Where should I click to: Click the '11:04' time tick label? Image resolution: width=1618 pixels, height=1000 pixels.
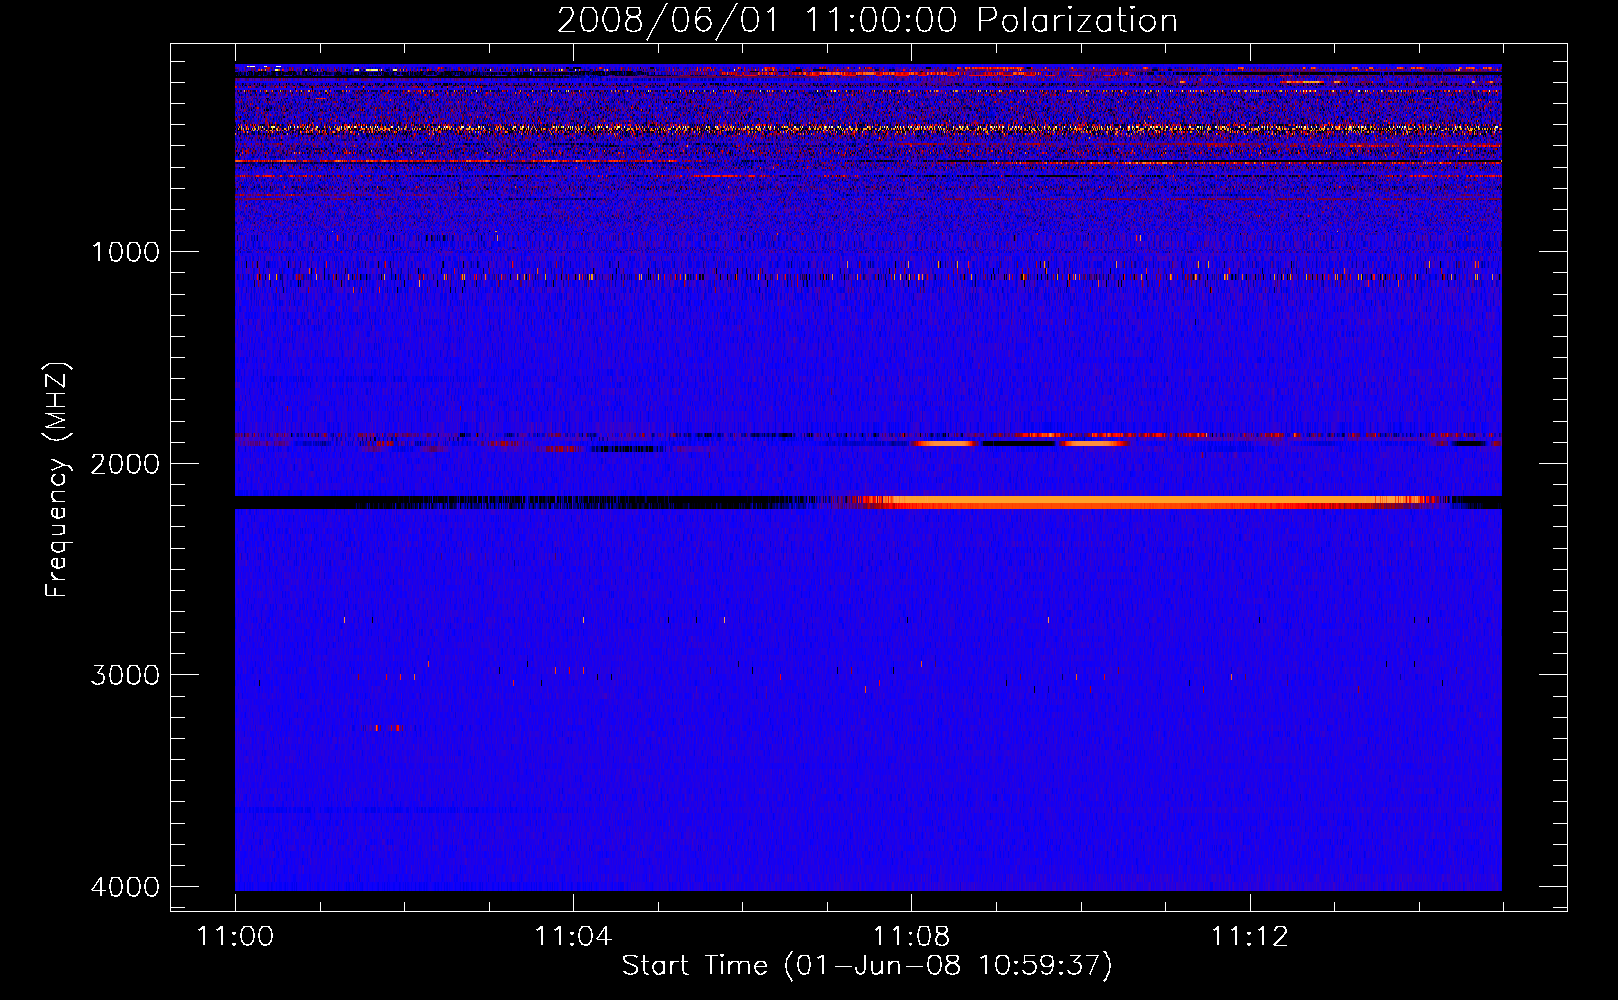(x=573, y=936)
